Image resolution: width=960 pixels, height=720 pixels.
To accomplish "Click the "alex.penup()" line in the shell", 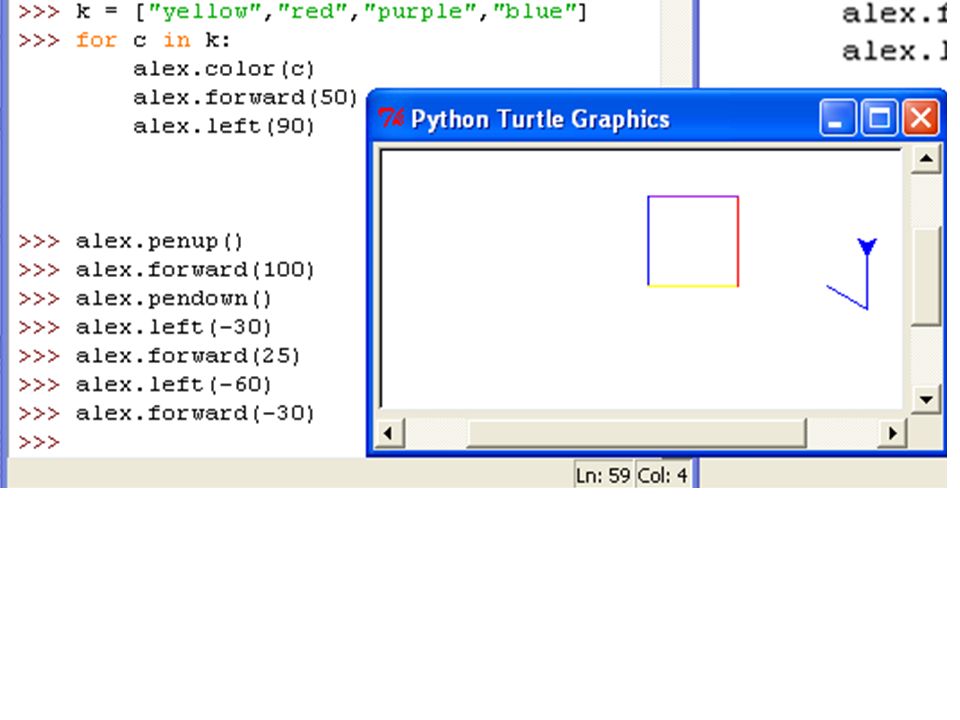I will point(159,241).
